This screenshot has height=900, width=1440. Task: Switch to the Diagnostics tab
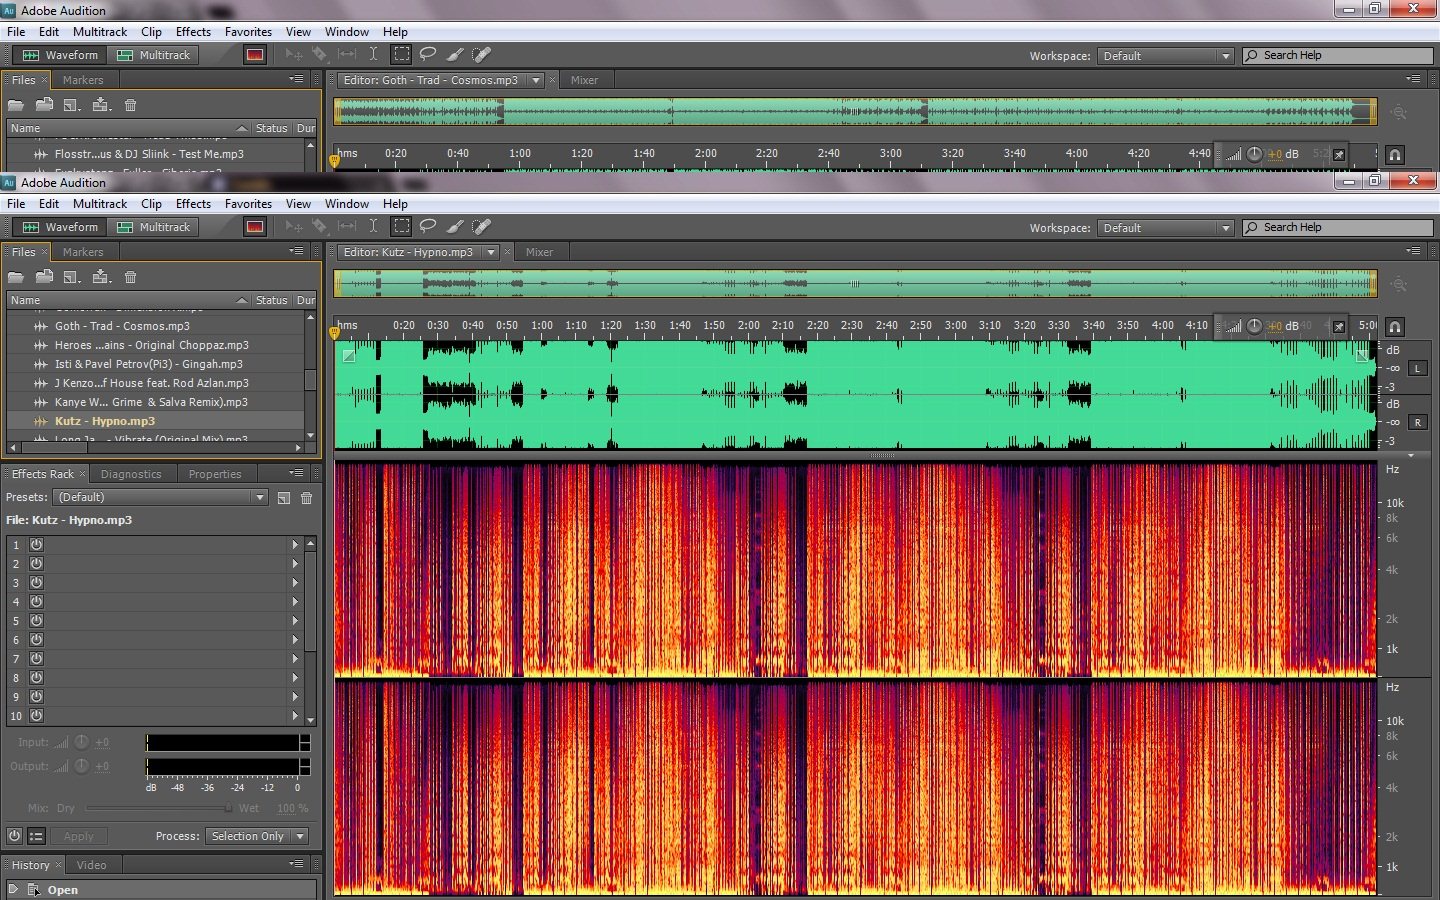(x=130, y=474)
